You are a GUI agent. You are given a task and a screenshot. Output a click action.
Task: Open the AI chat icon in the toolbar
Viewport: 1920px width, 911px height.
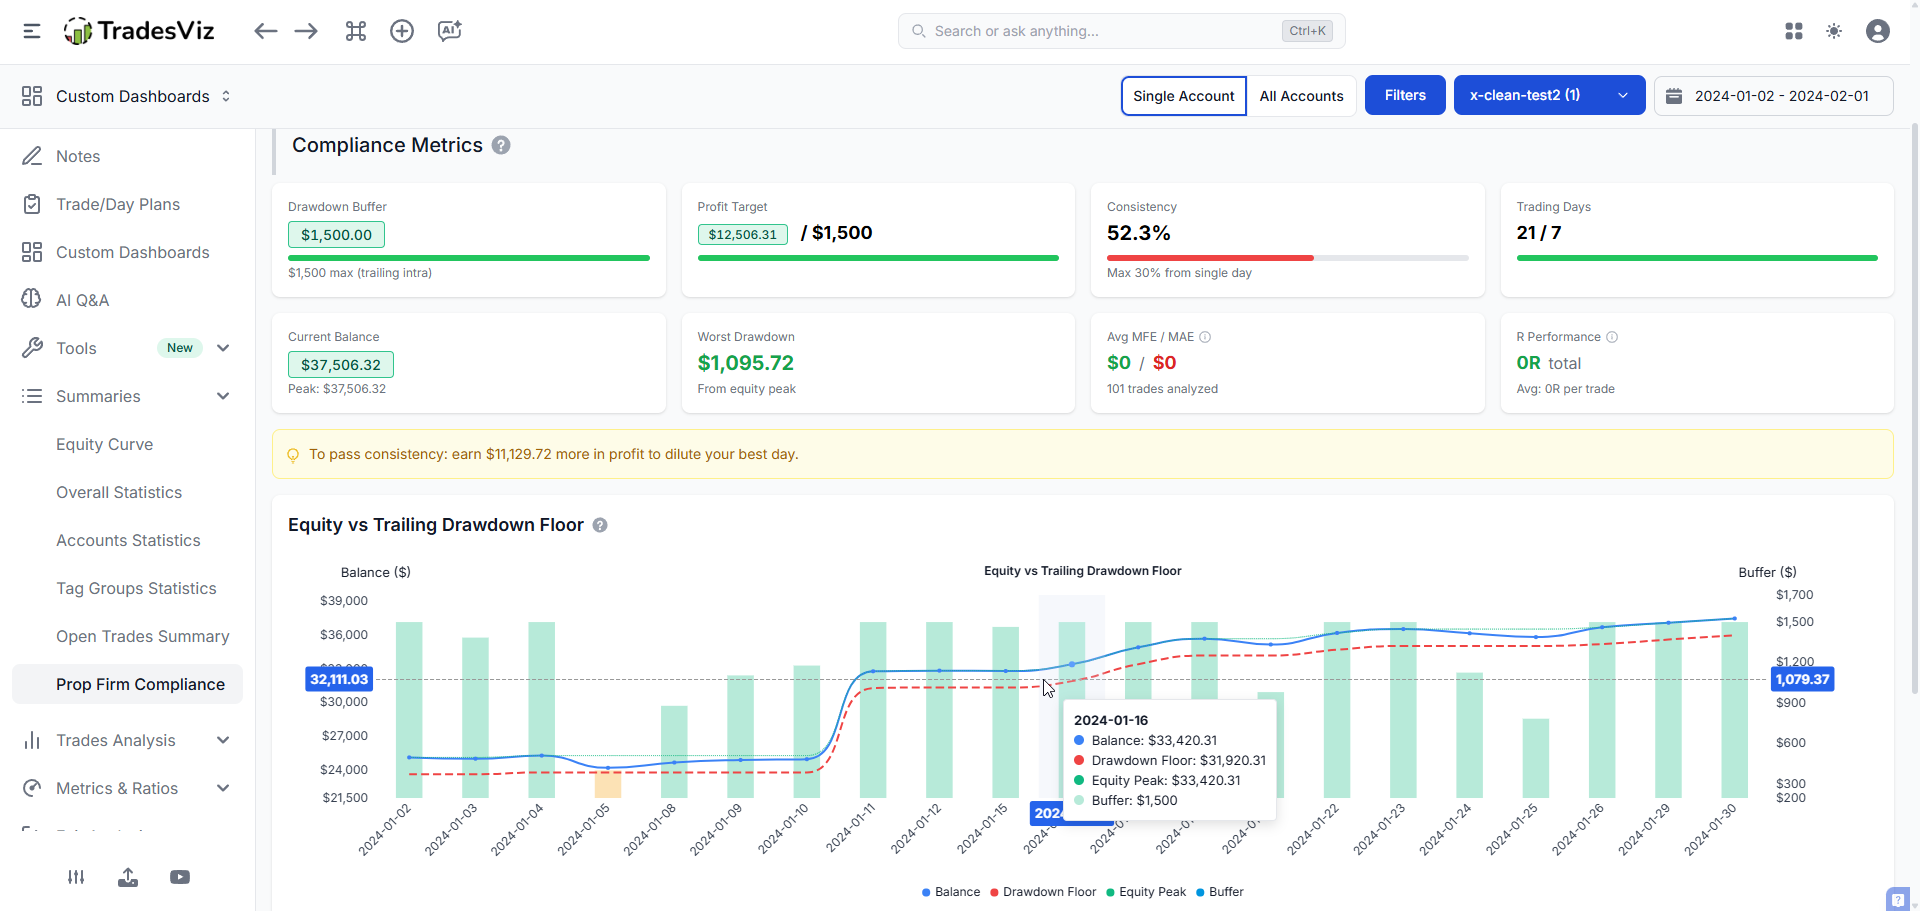[x=449, y=31]
